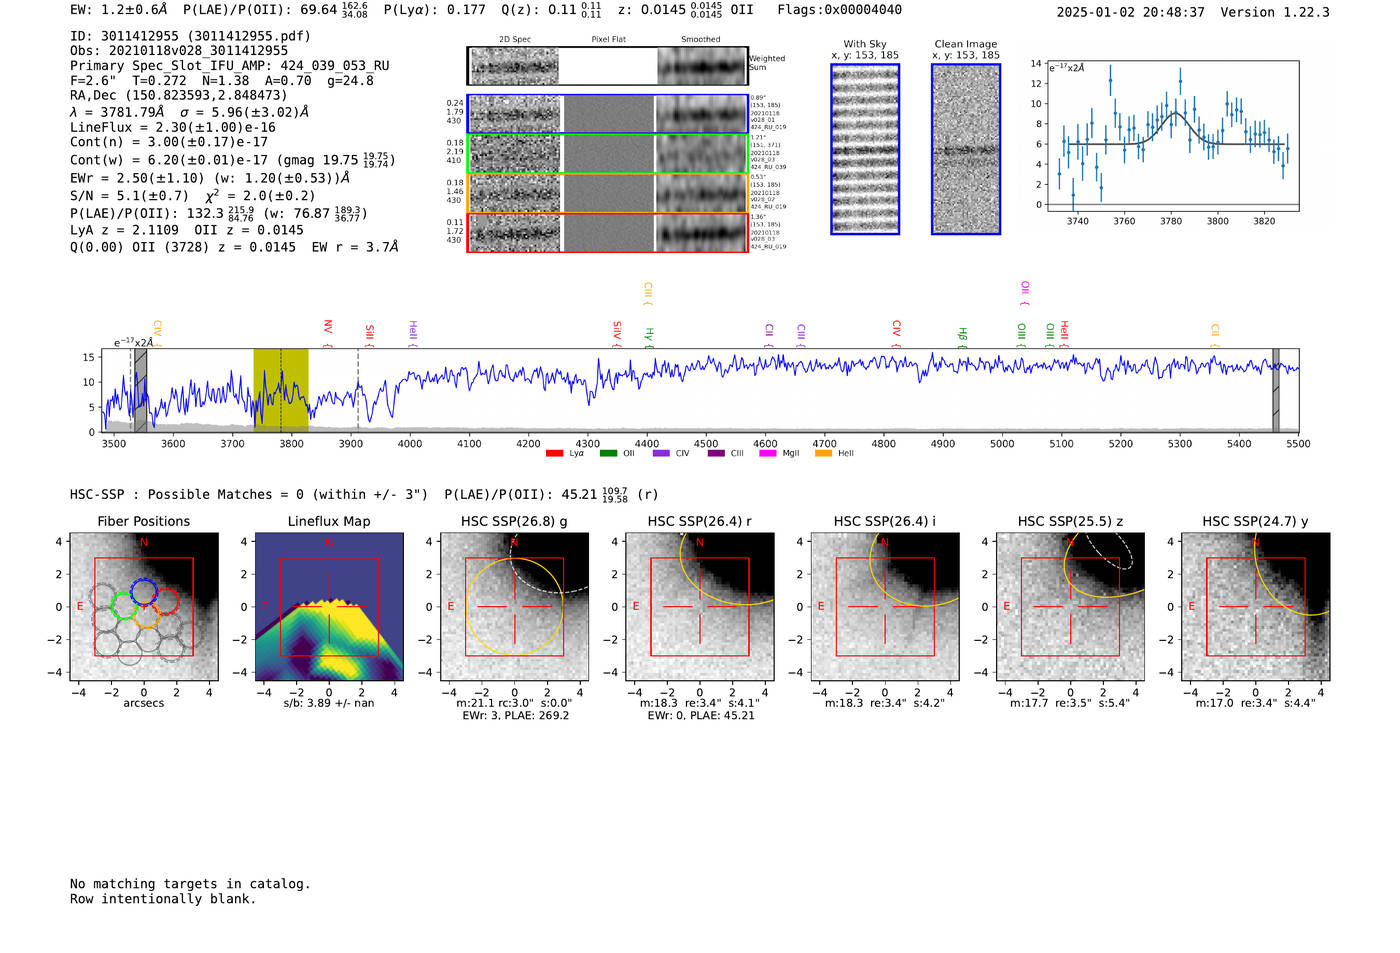Open the Fiber Positions cutout image

pos(144,607)
